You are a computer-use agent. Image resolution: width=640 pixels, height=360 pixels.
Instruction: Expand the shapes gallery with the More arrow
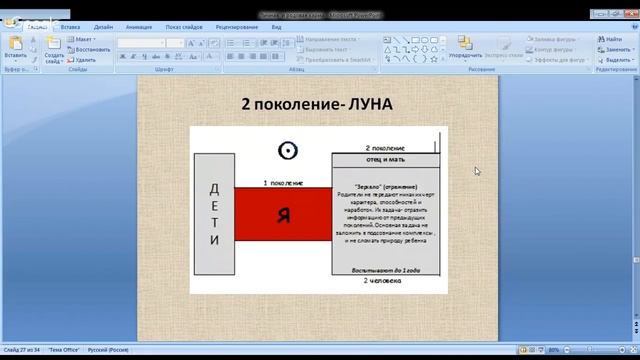[443, 59]
